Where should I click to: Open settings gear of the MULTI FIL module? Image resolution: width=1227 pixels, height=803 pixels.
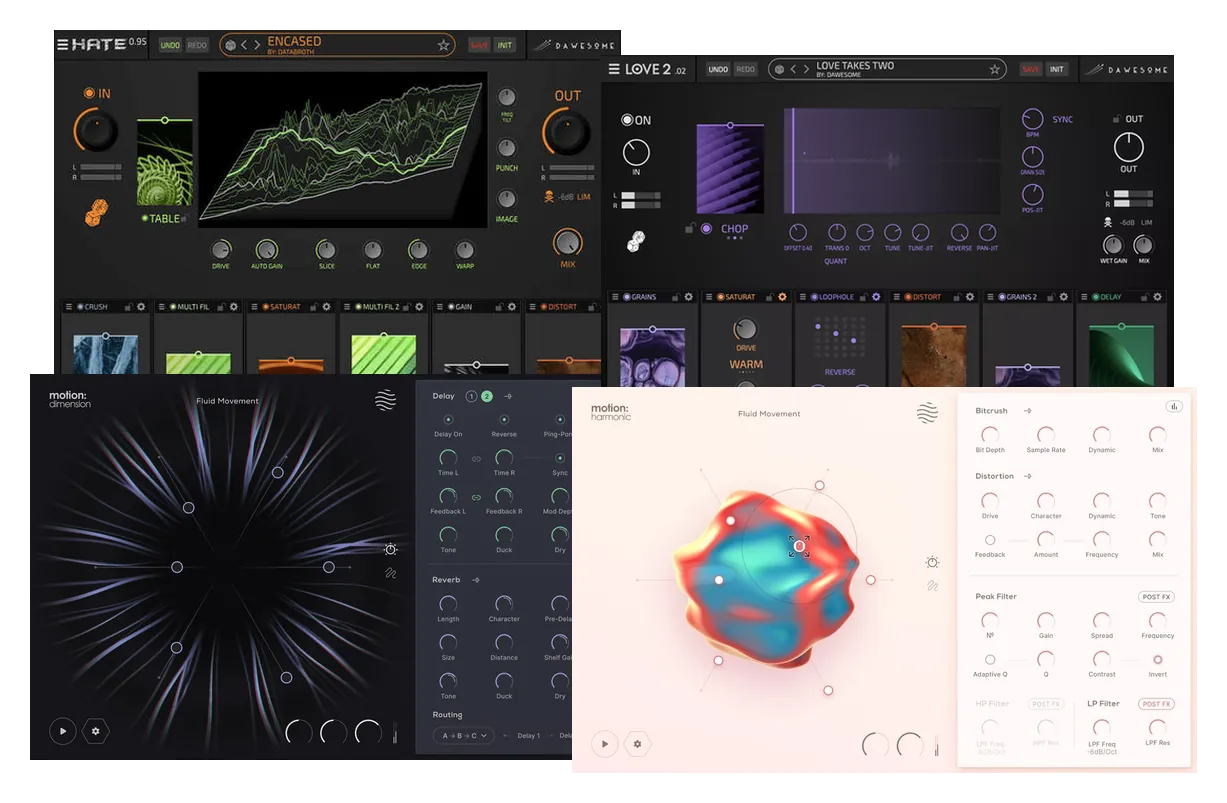233,307
